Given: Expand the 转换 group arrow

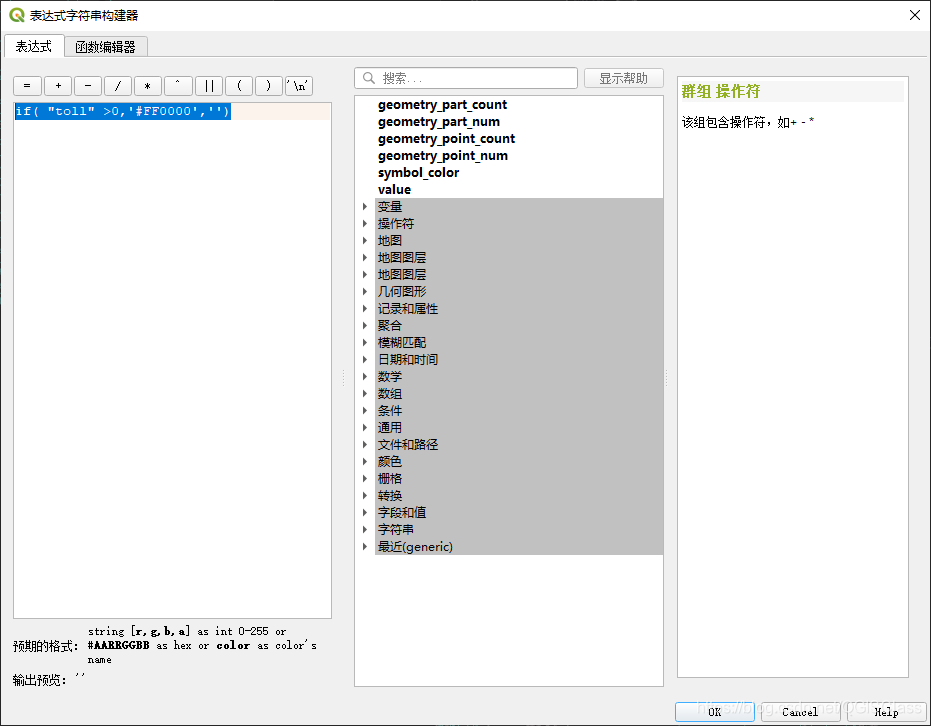Looking at the screenshot, I should (365, 496).
